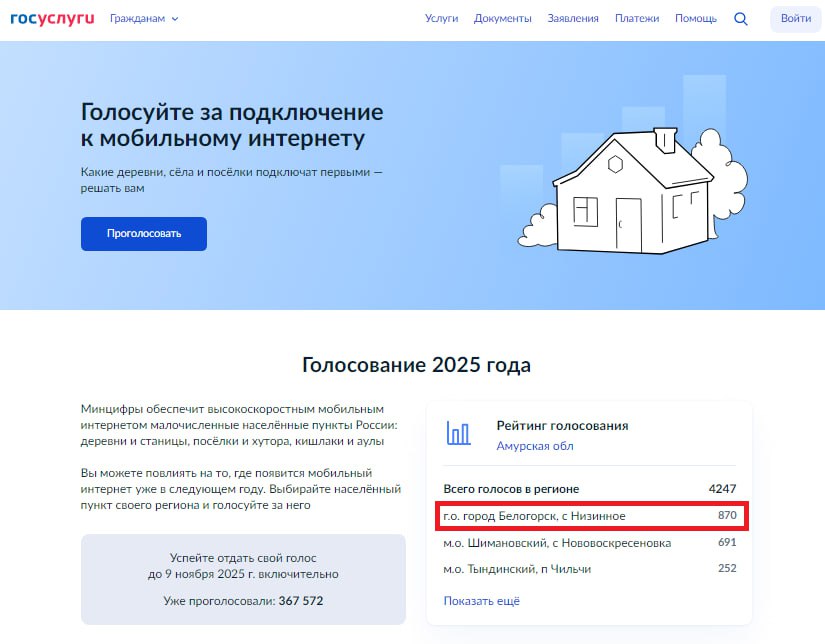Open the search on Gosuslugi header

coord(740,18)
